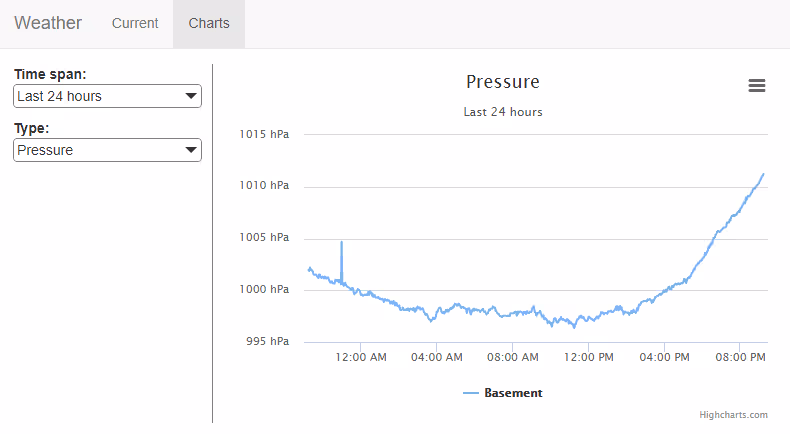Open the Type dropdown showing Pressure
Image resolution: width=790 pixels, height=434 pixels.
107,150
